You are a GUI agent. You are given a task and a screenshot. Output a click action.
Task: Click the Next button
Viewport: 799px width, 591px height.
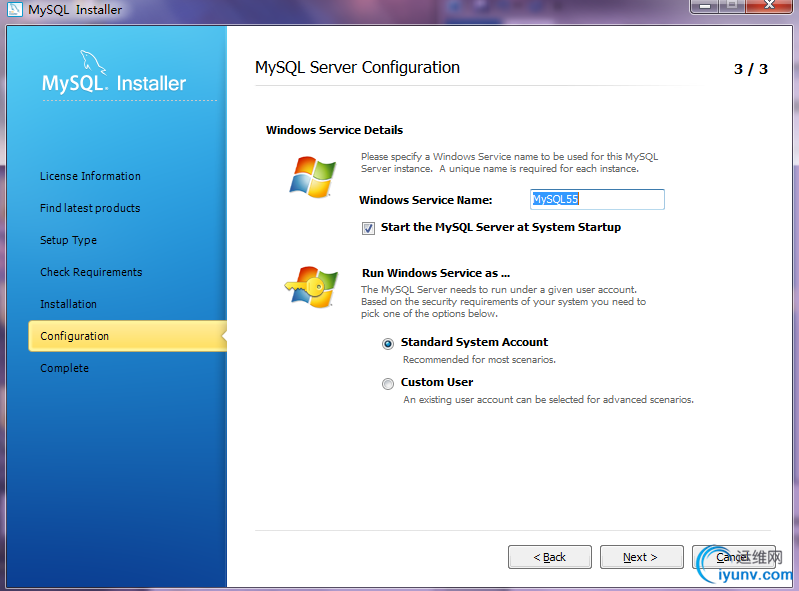point(642,557)
